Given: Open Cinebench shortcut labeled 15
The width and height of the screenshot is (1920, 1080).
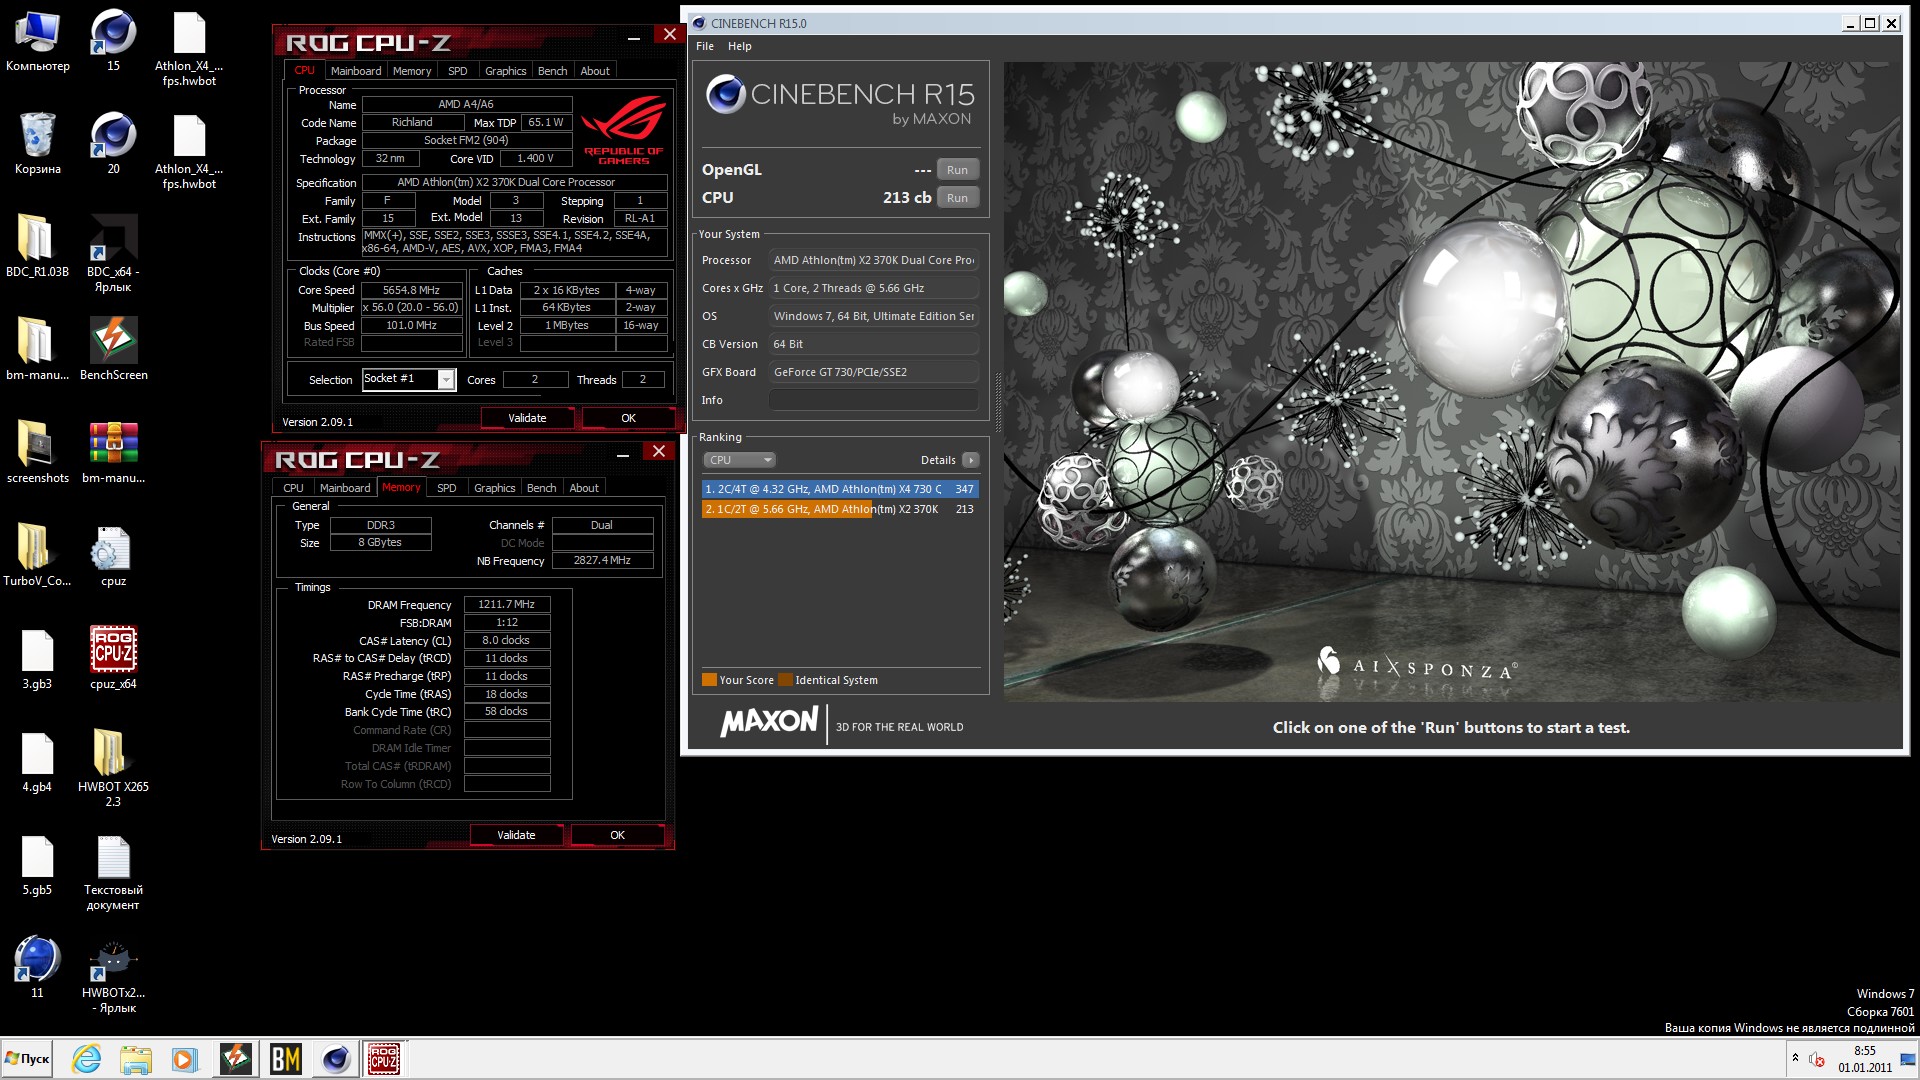Looking at the screenshot, I should [x=113, y=42].
